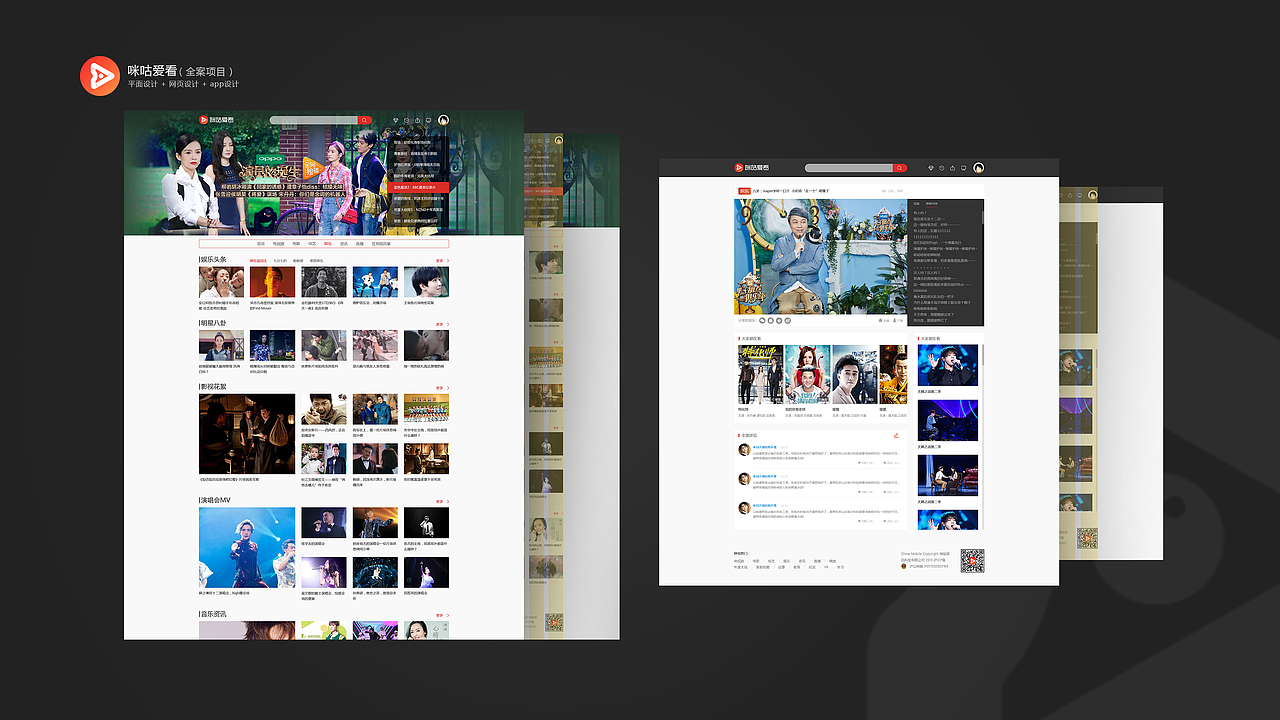Open the history clock icon in the homepage header
1280x720 pixels.
[407, 120]
